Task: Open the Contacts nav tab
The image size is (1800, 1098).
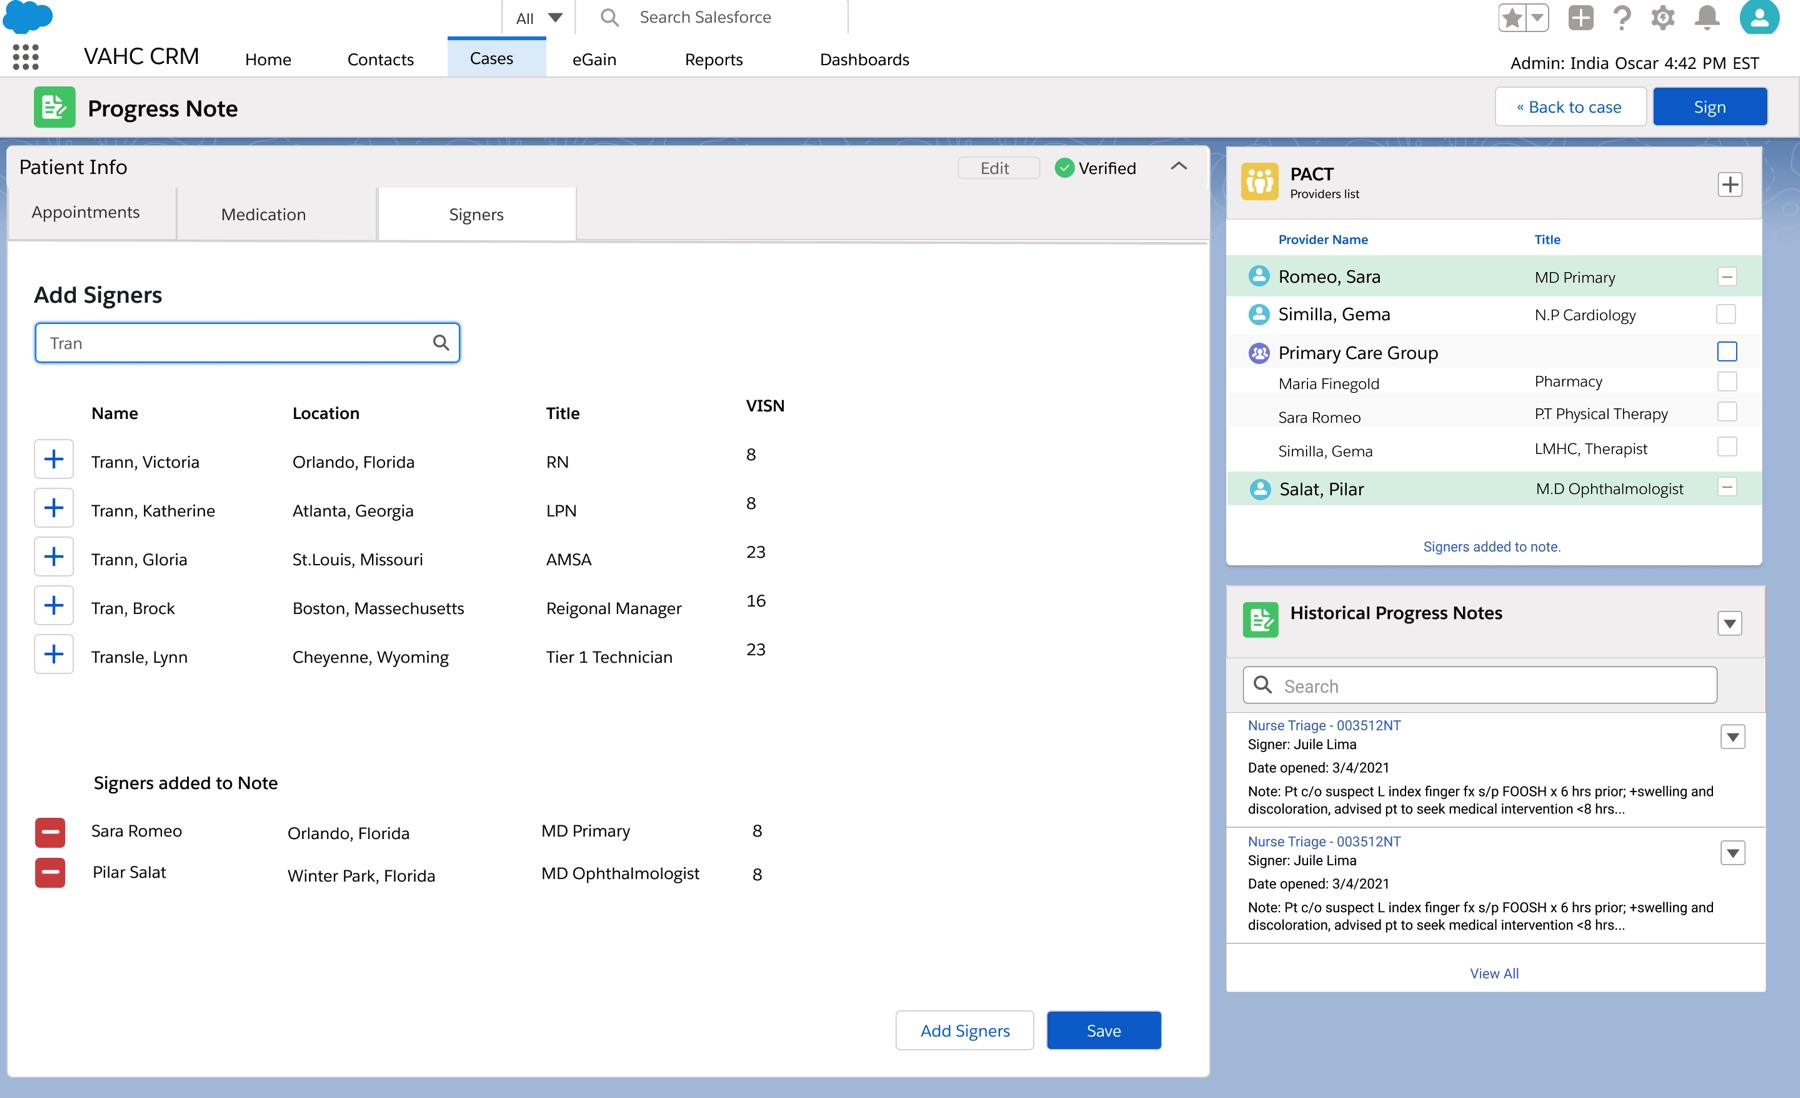Action: (380, 60)
